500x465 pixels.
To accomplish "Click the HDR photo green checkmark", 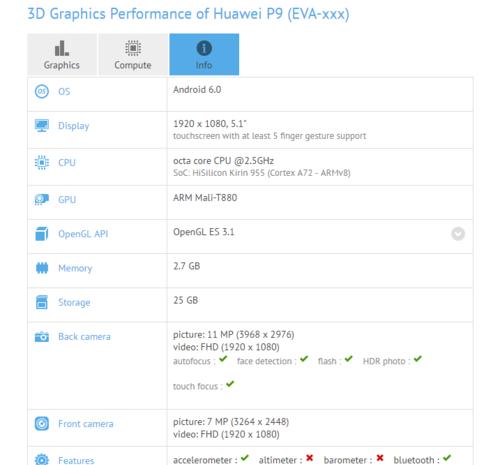I will pos(418,359).
